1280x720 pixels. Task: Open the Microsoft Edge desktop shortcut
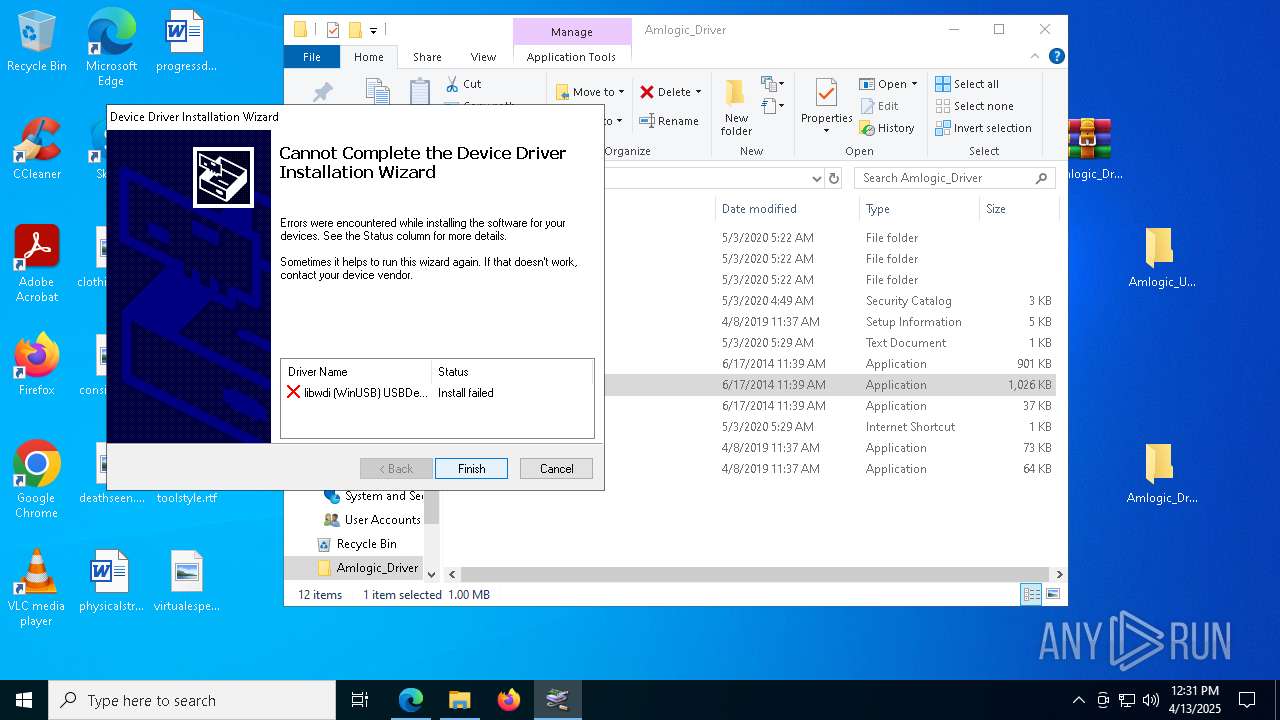tap(111, 49)
